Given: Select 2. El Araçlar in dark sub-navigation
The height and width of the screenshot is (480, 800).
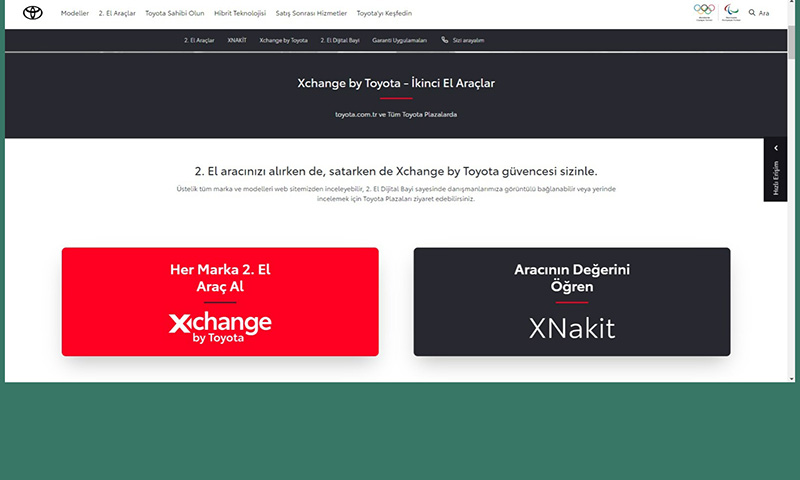Looking at the screenshot, I should [199, 40].
